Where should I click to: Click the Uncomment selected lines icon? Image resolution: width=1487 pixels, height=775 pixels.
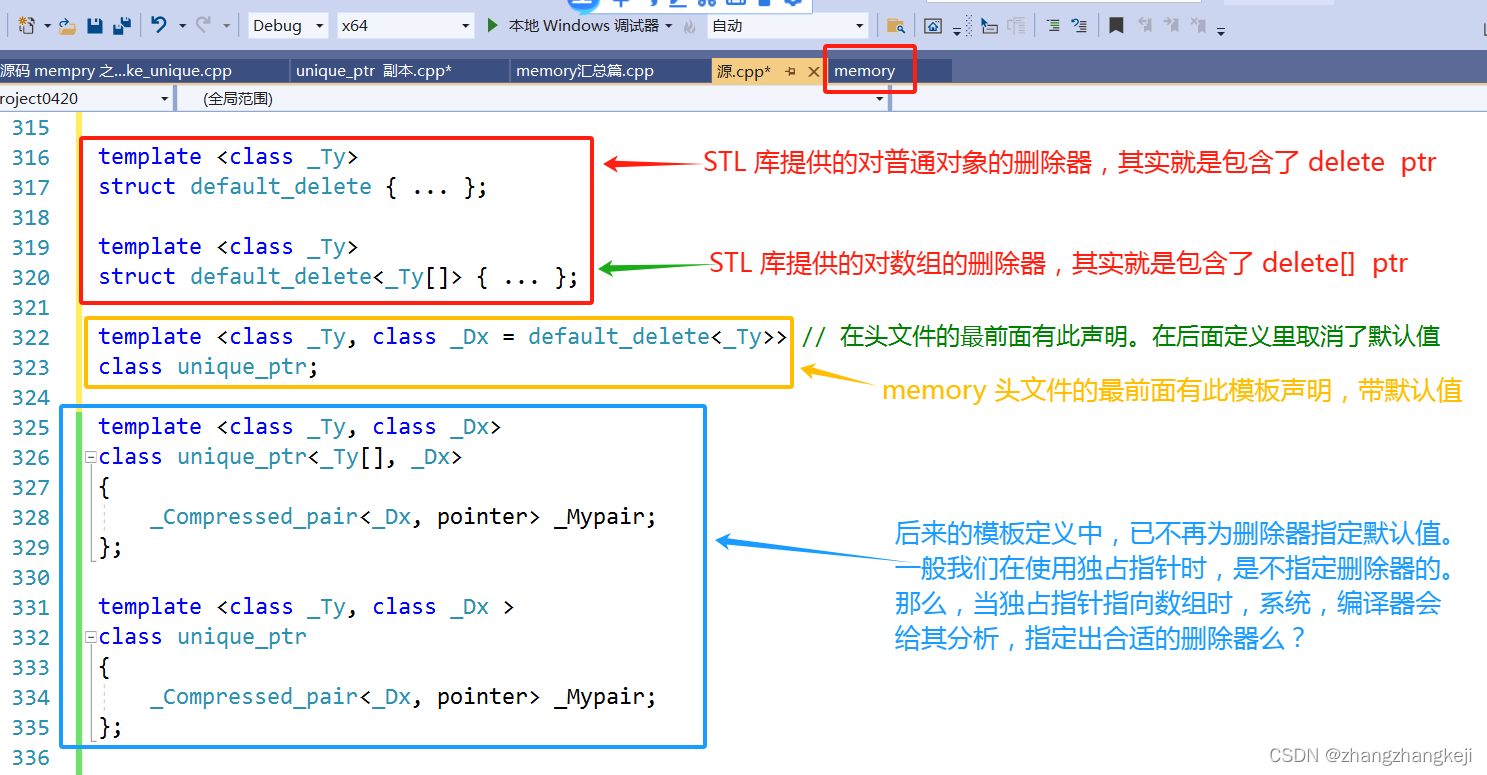point(1079,26)
